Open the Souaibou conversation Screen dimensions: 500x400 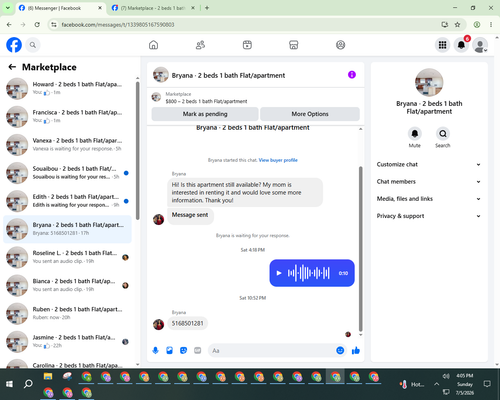pos(67,173)
